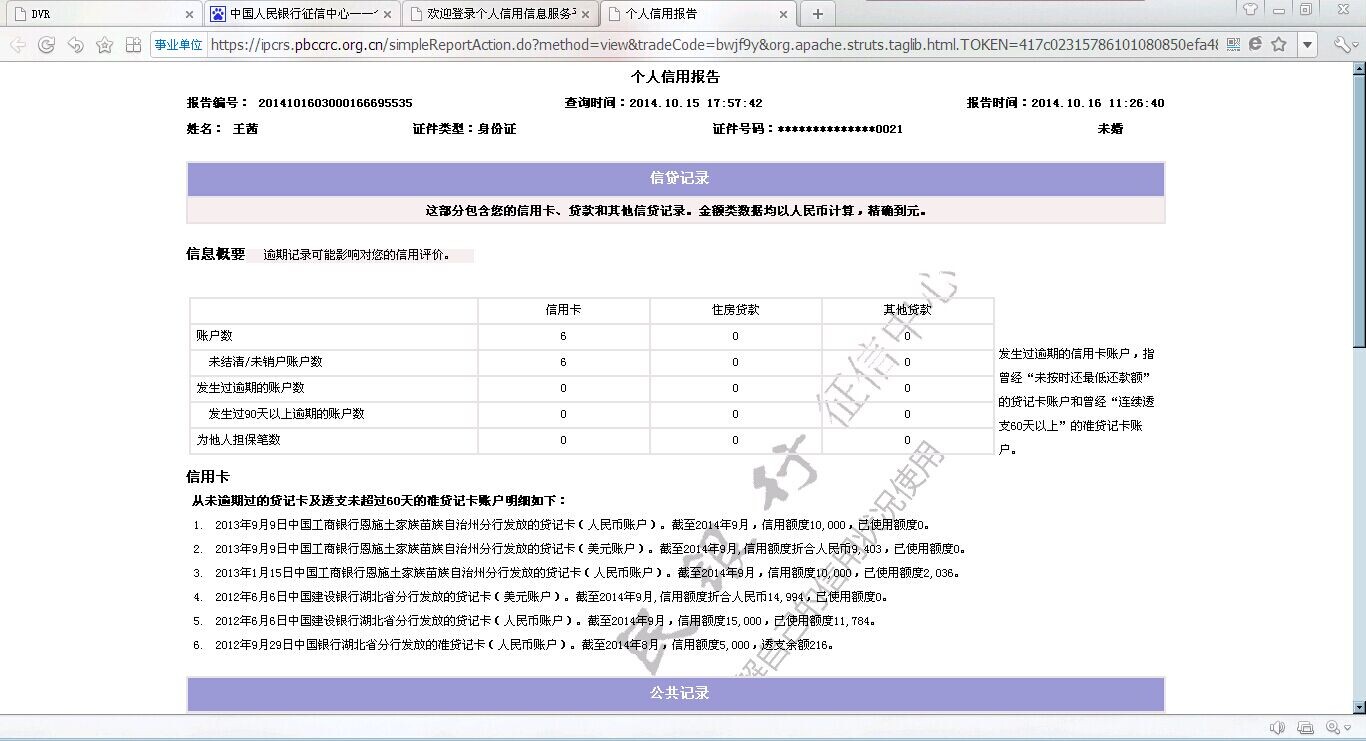The image size is (1366, 741).
Task: Bookmark this page using address bar star
Action: pyautogui.click(x=1278, y=45)
